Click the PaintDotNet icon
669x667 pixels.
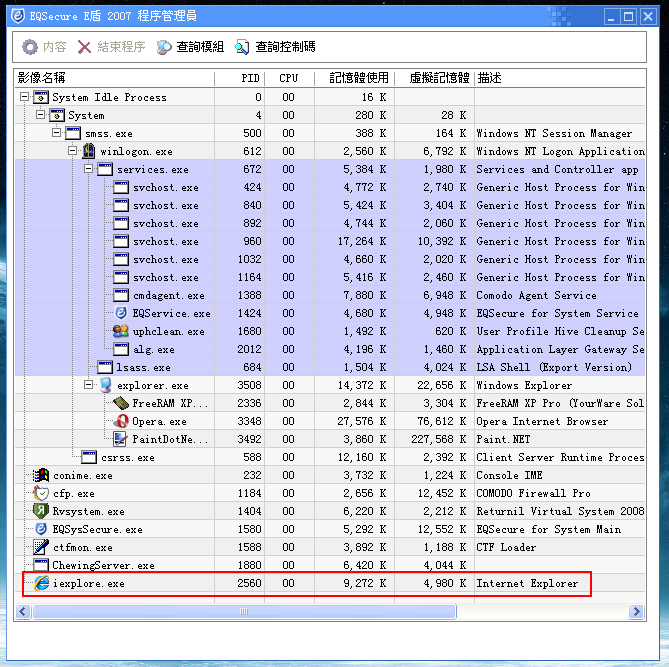pyautogui.click(x=120, y=439)
